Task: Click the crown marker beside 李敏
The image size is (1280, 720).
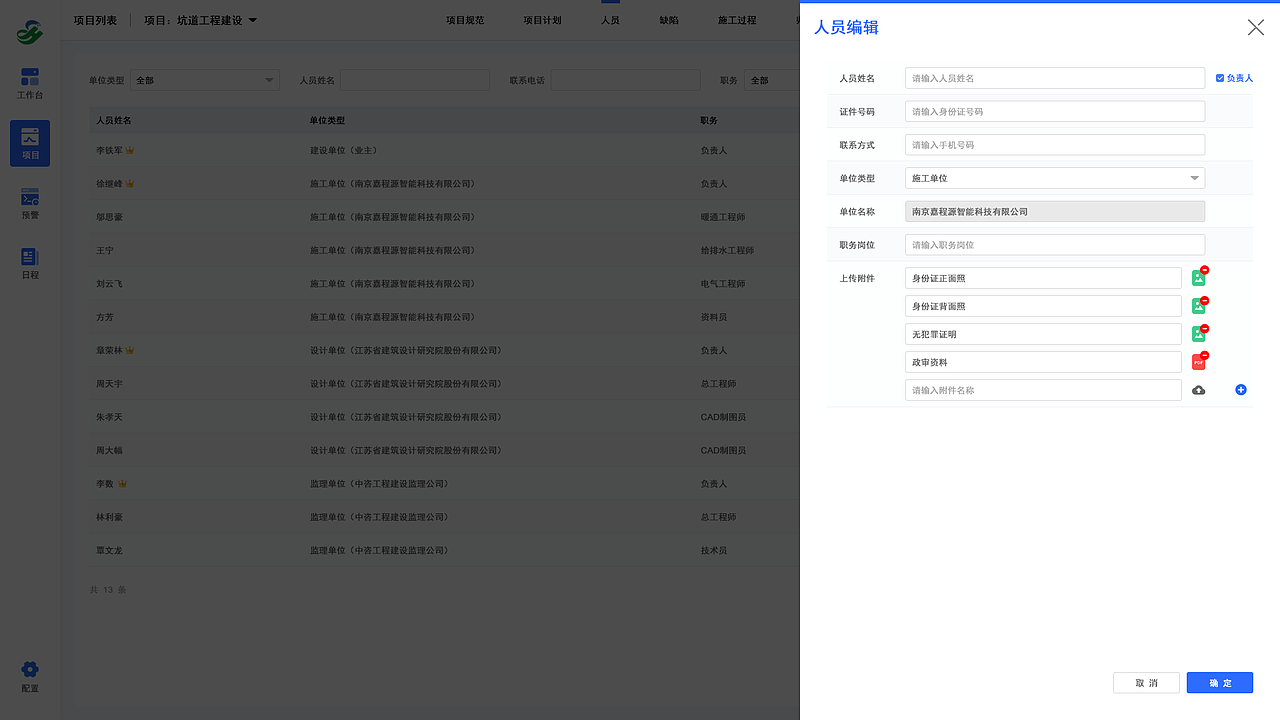Action: (122, 483)
